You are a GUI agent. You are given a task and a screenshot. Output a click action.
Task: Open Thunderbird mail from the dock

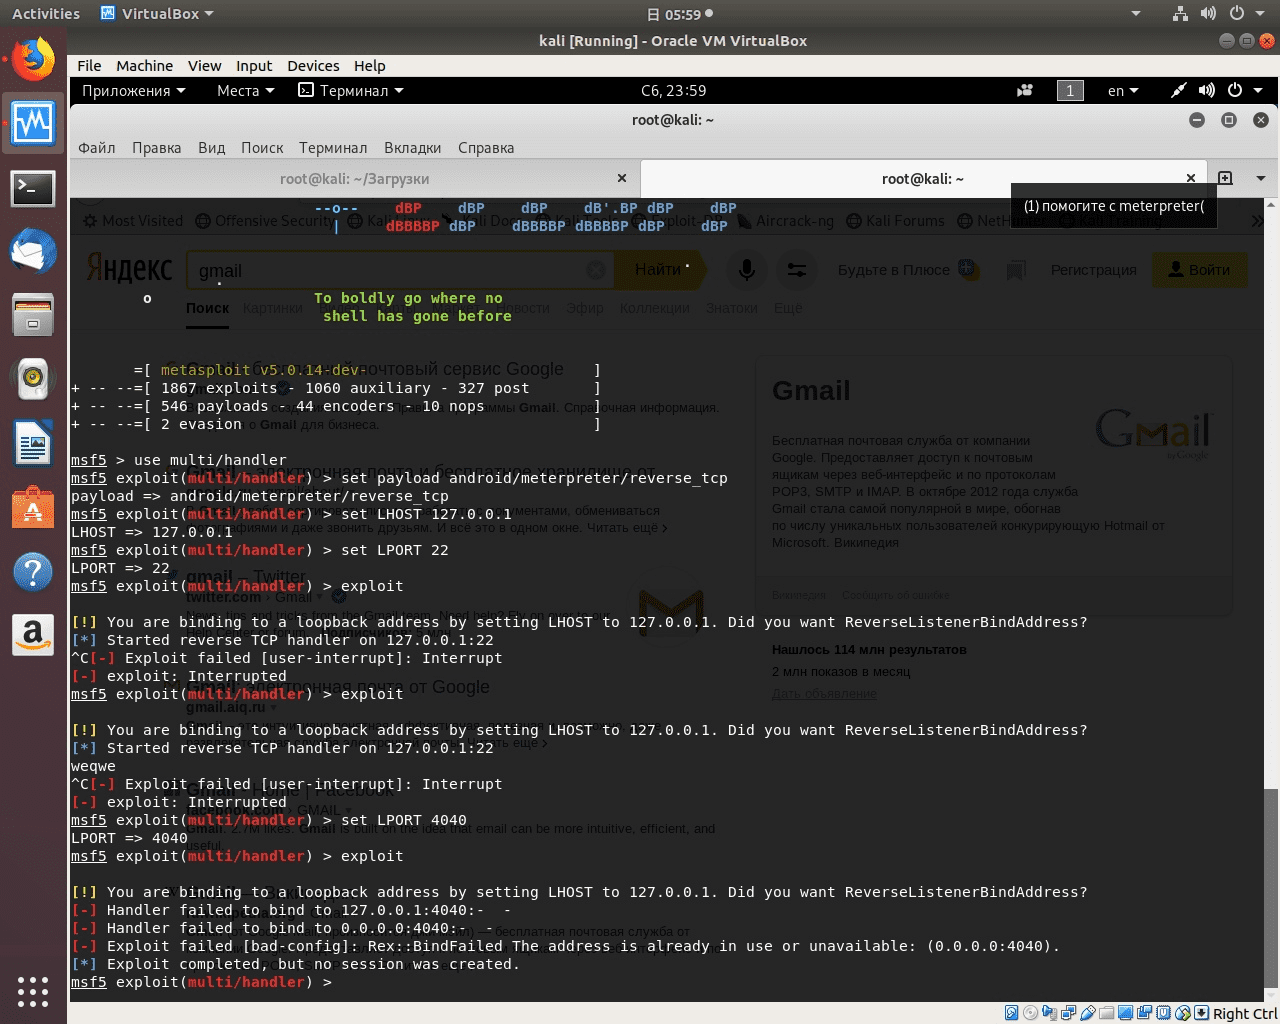click(x=33, y=251)
